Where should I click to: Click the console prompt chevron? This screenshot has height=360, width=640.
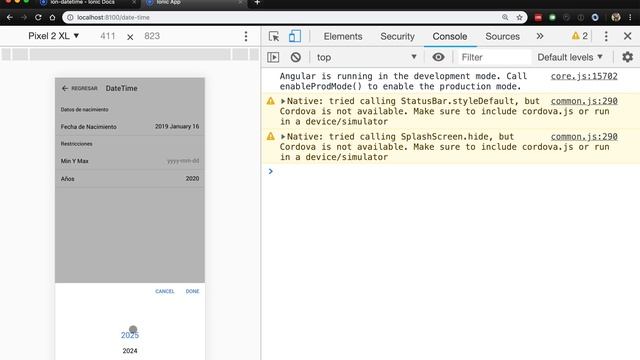coord(271,171)
